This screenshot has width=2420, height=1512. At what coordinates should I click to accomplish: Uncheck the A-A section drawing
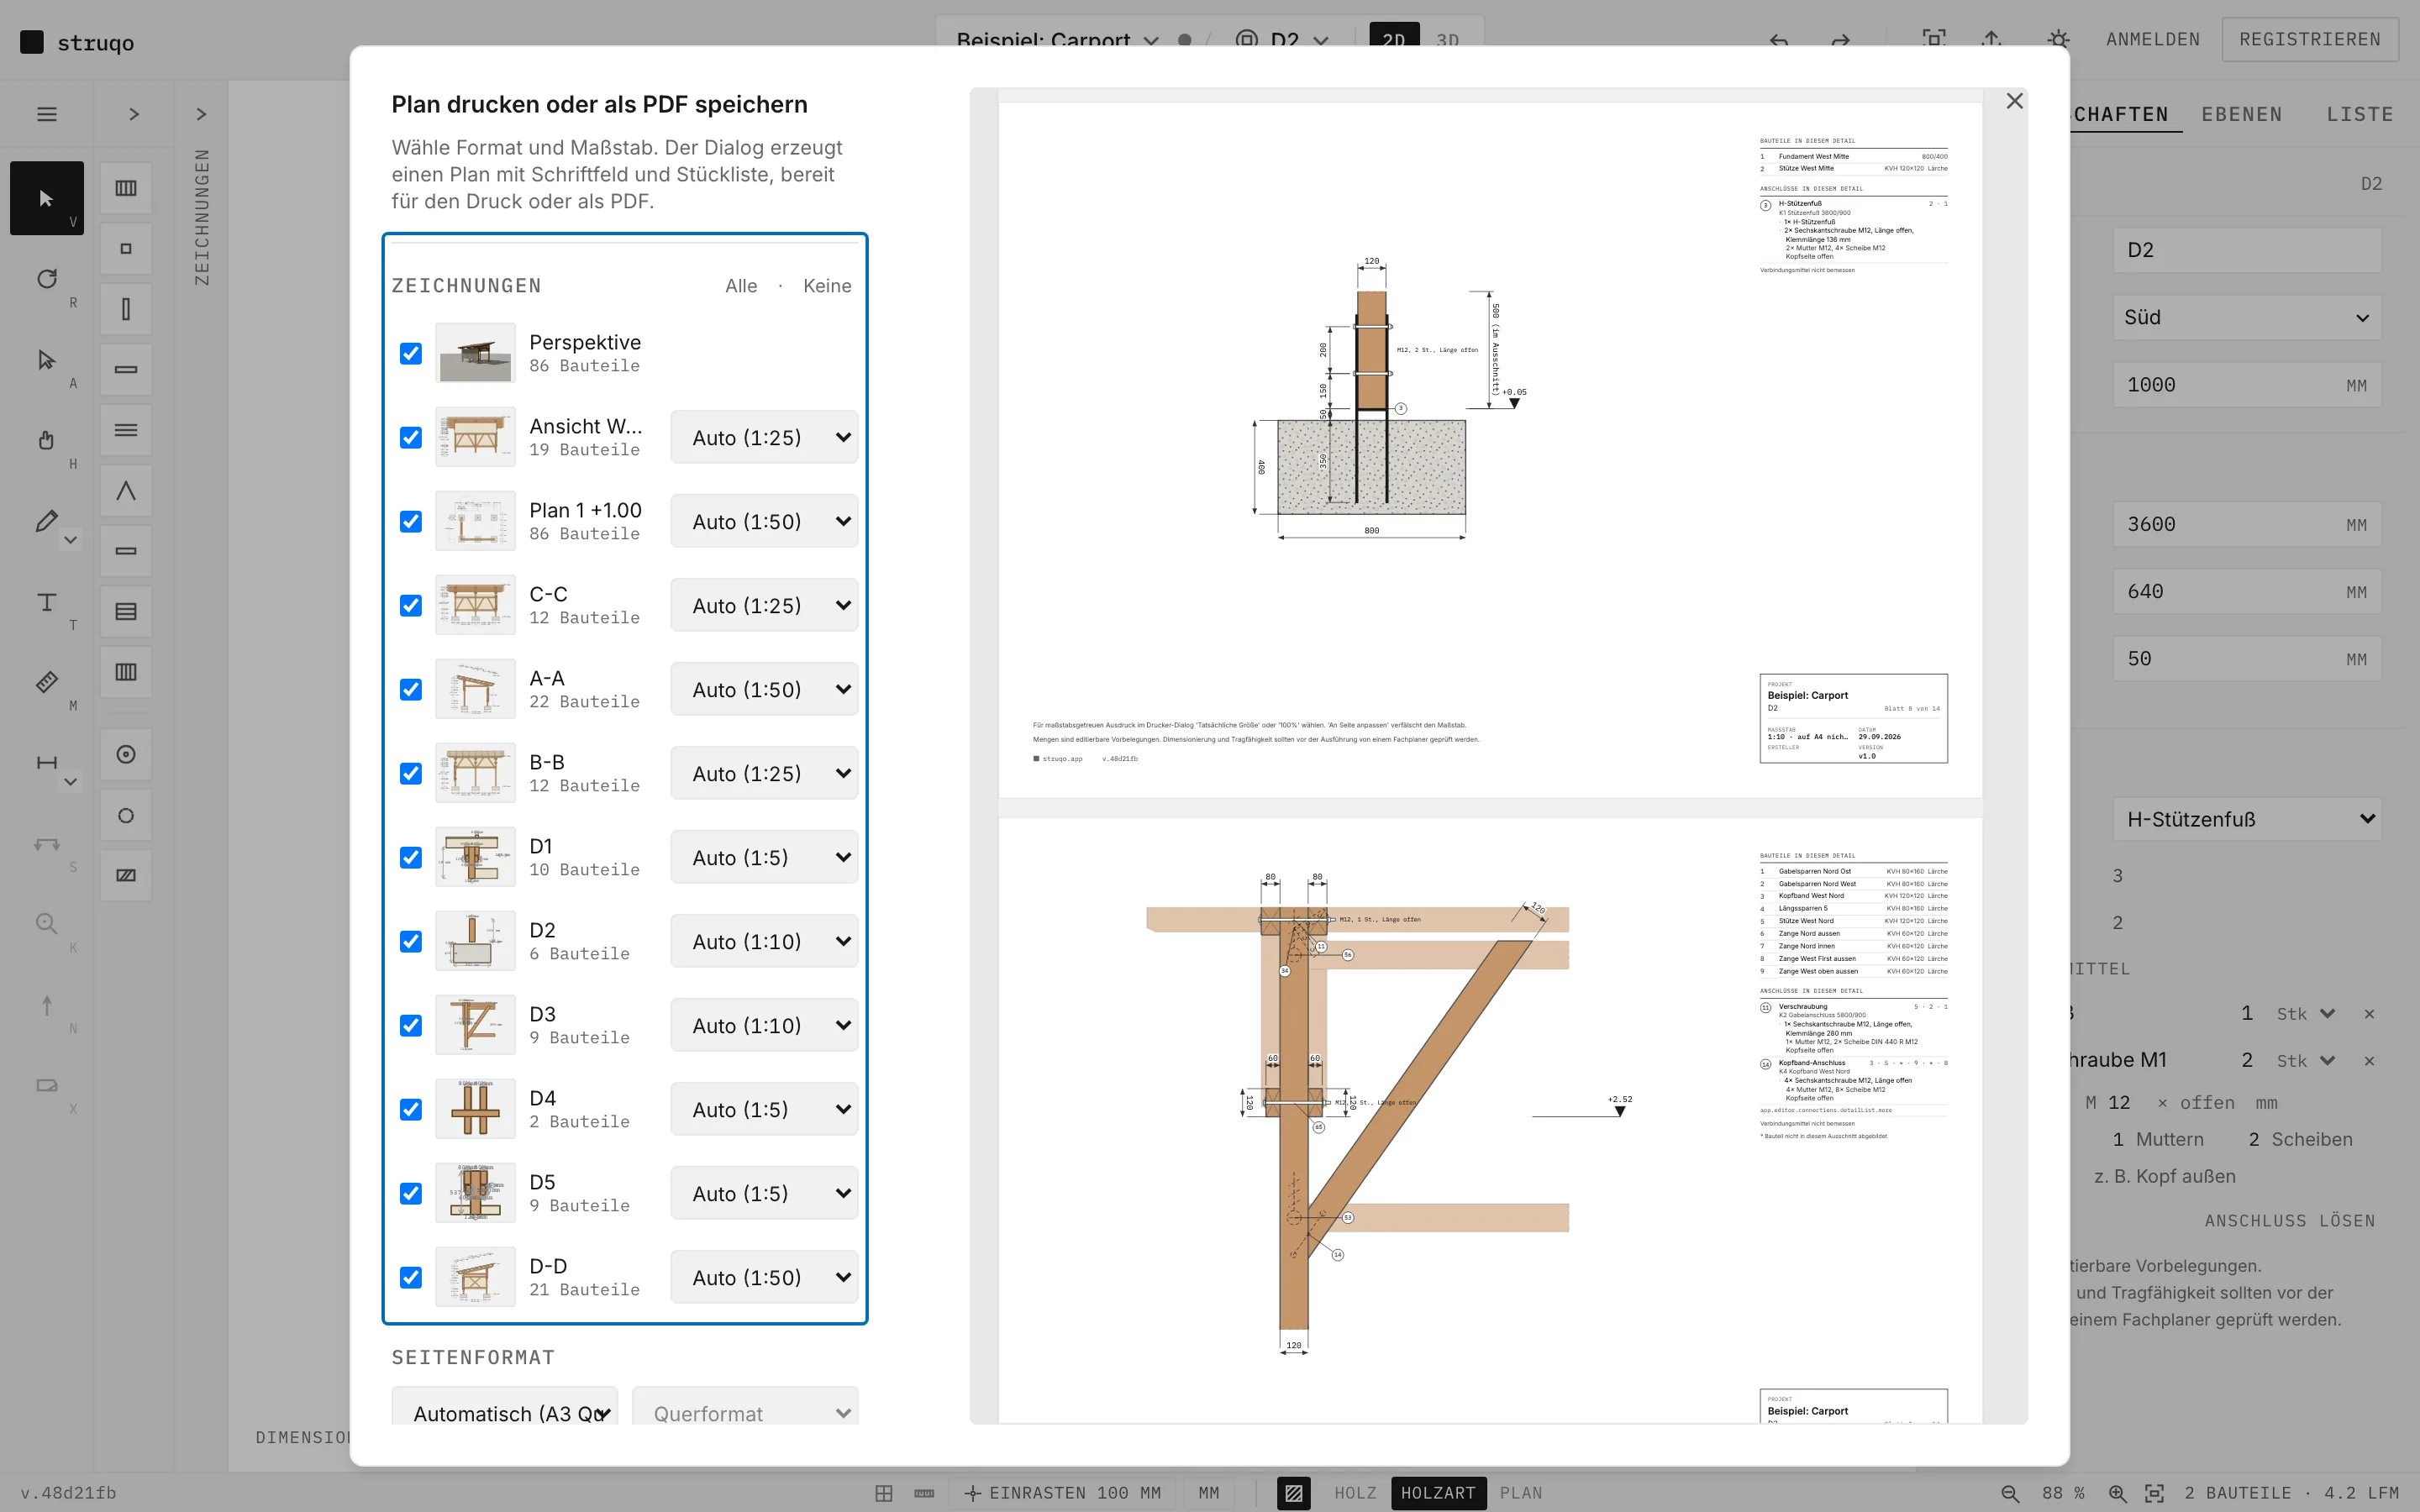pos(411,690)
